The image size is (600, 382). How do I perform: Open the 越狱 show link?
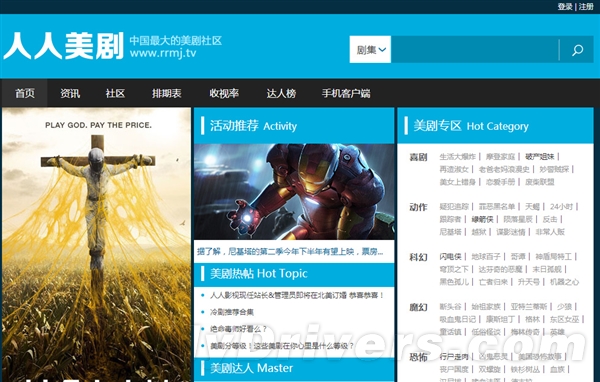point(479,232)
